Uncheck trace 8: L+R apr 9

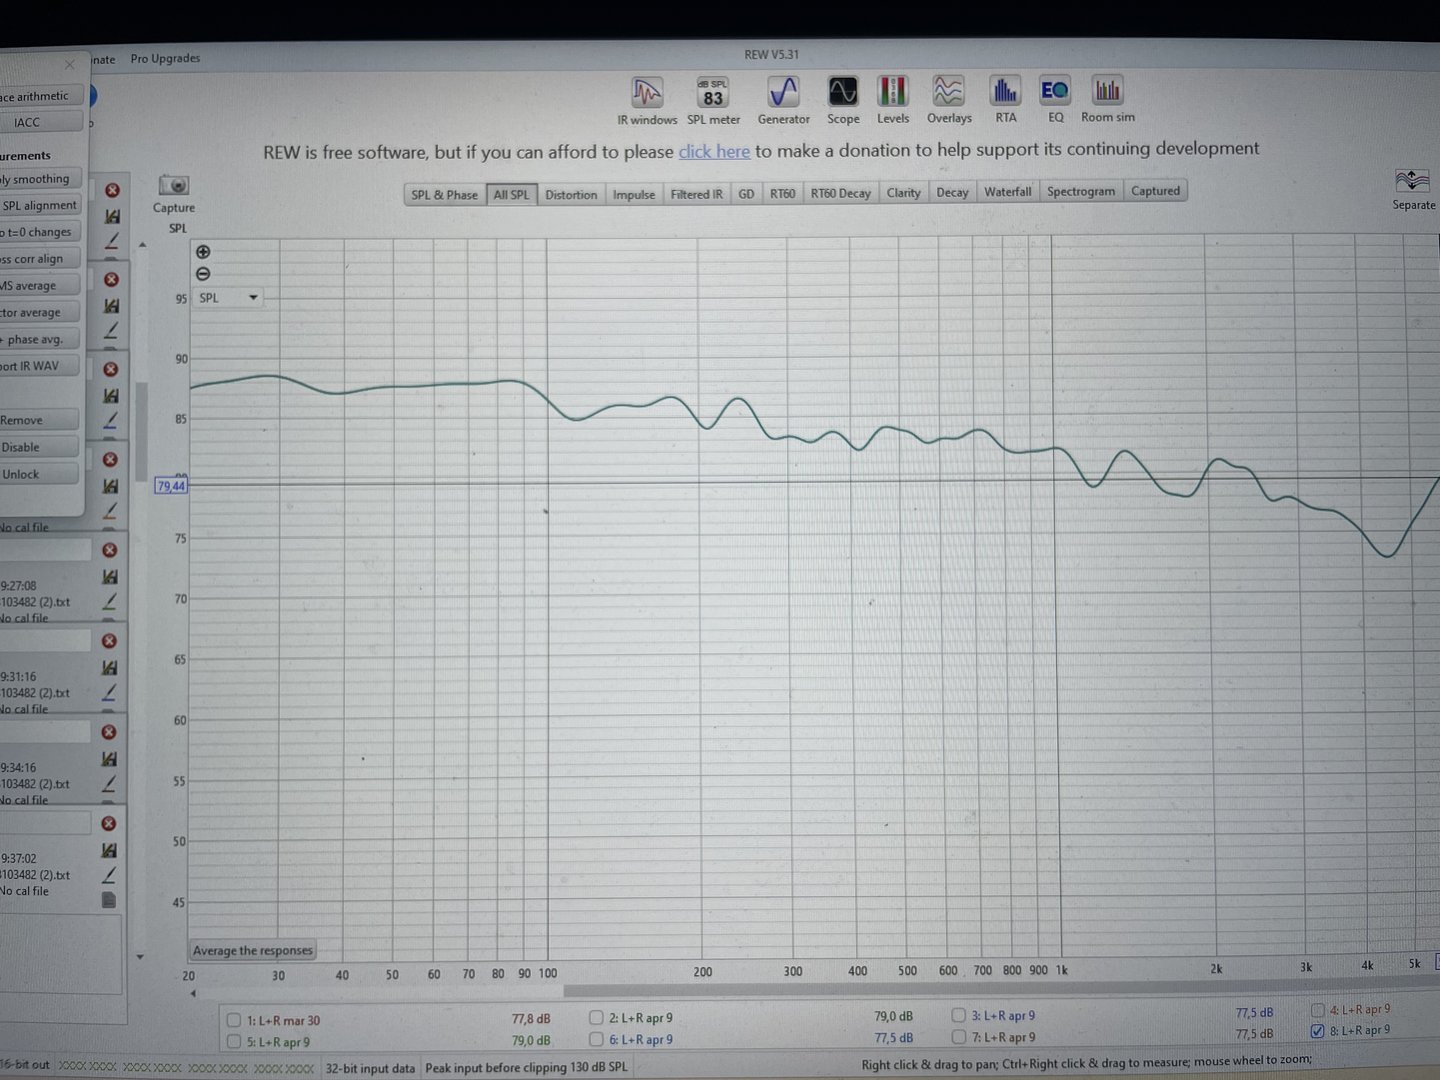(1318, 1031)
